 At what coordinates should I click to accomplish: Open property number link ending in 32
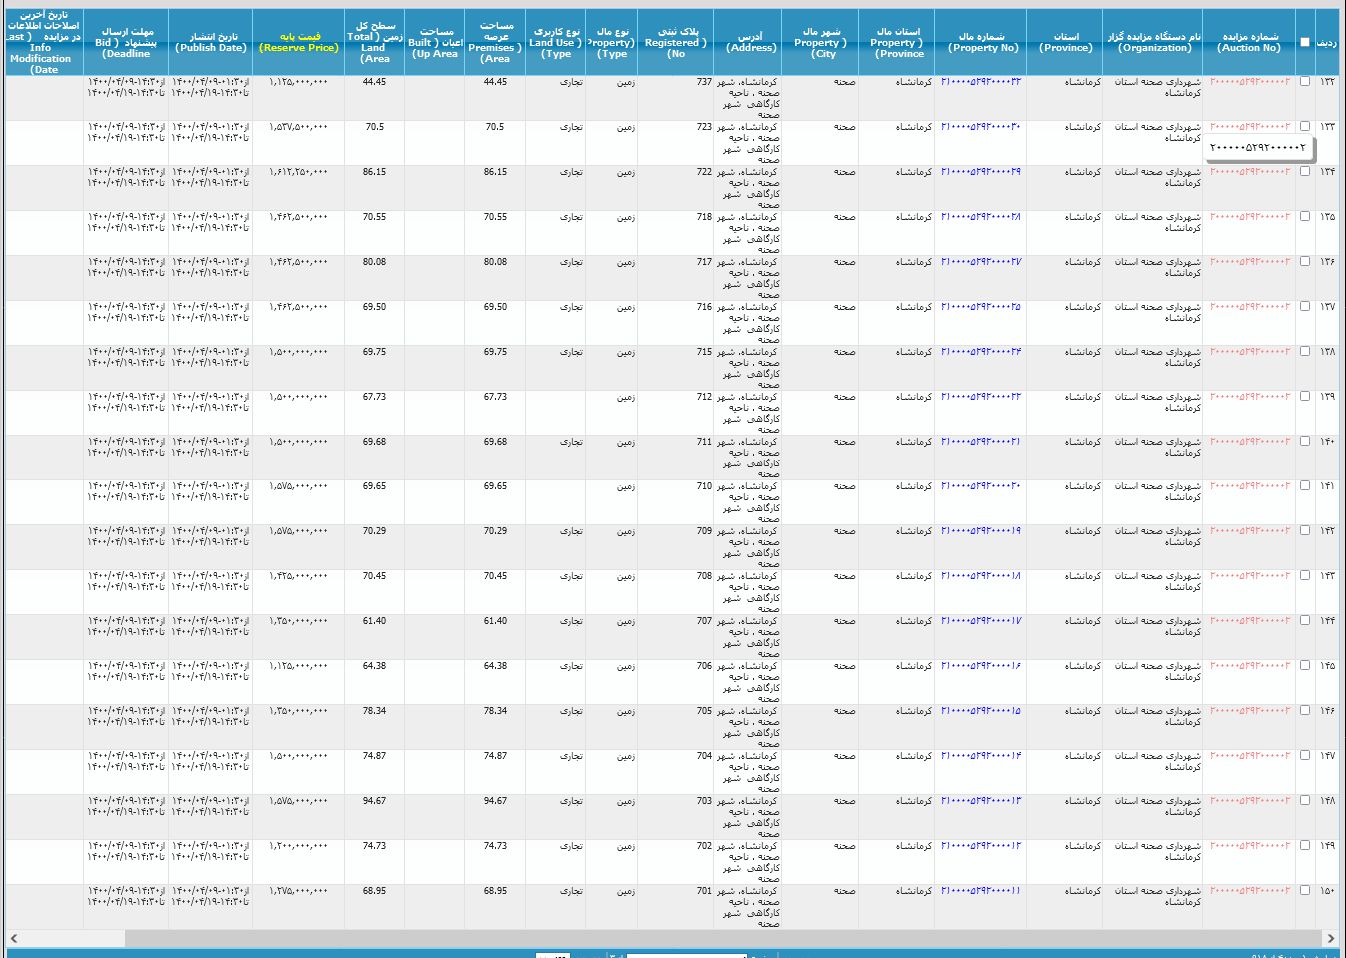(x=981, y=82)
